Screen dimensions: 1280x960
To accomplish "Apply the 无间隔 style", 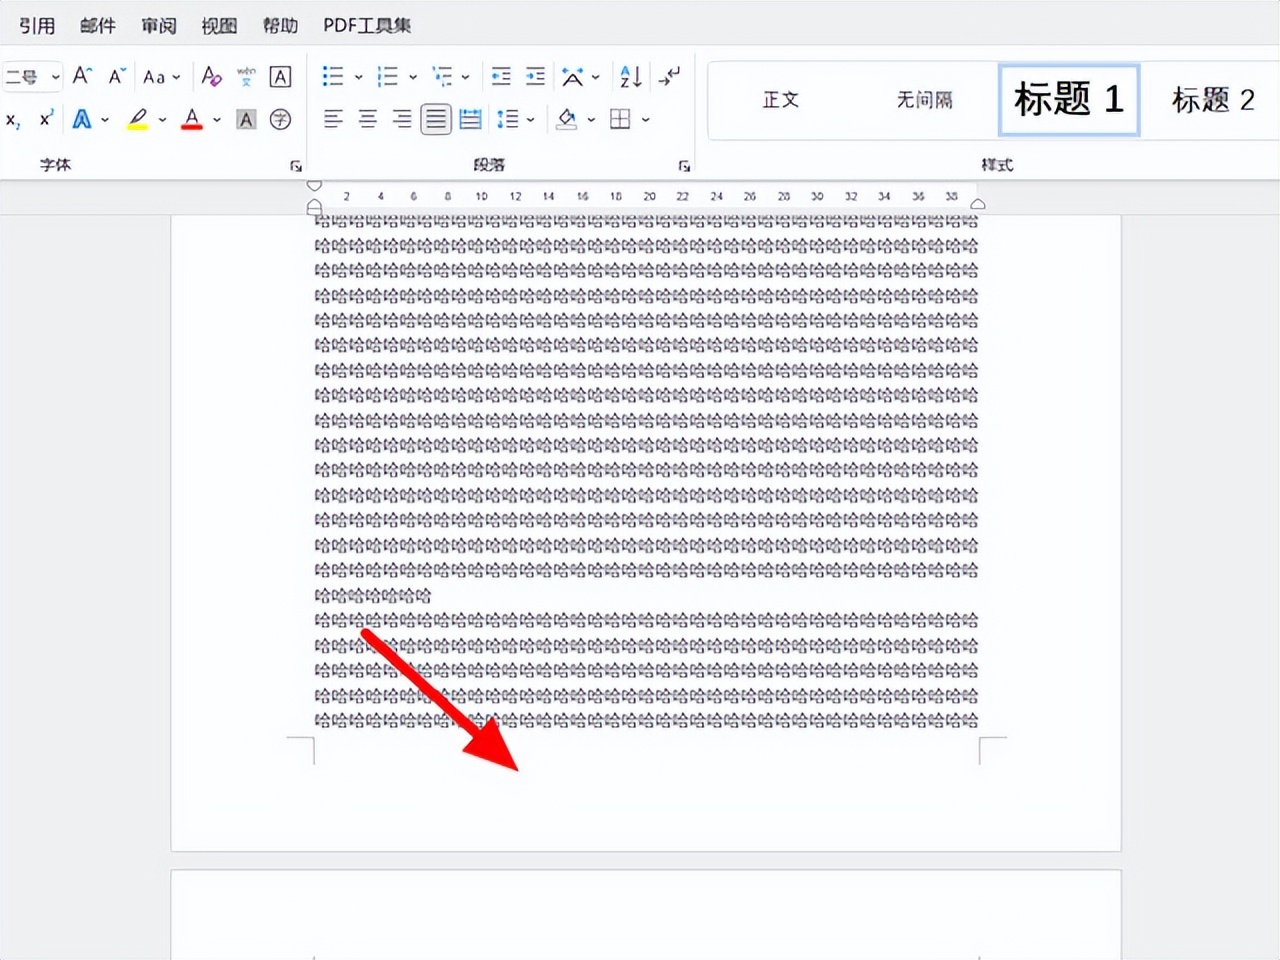I will tap(924, 100).
